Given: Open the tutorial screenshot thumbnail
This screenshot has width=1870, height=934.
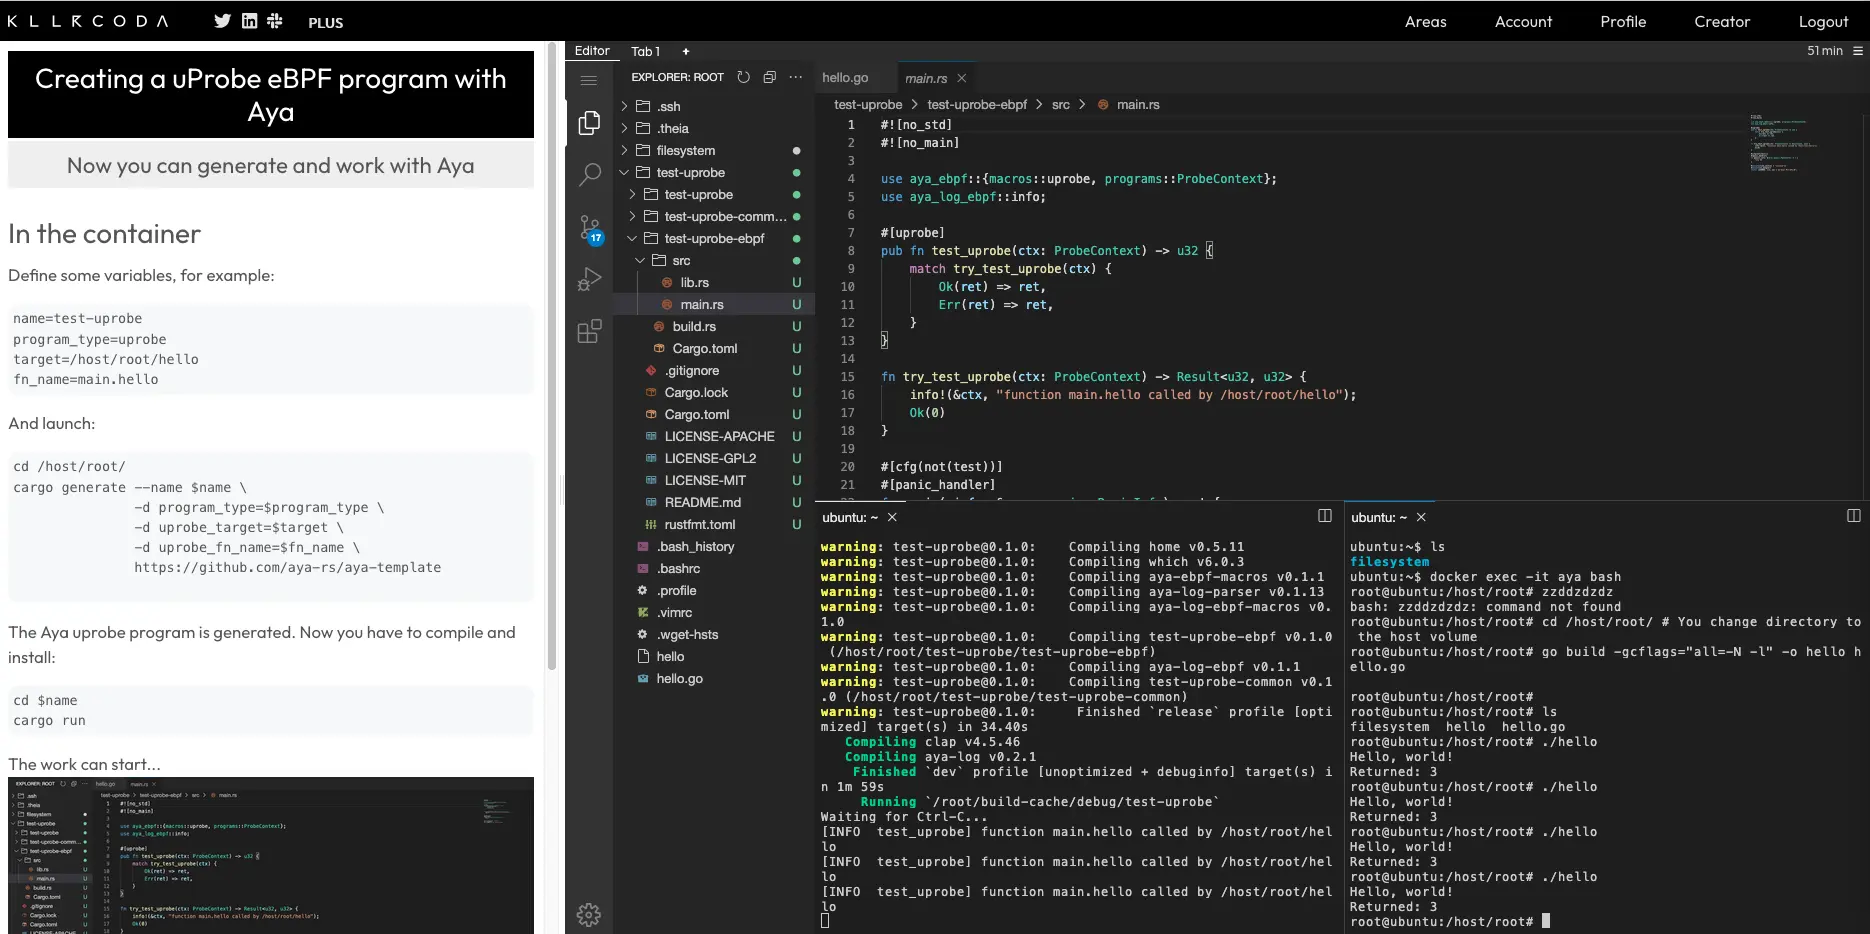Looking at the screenshot, I should pos(271,855).
